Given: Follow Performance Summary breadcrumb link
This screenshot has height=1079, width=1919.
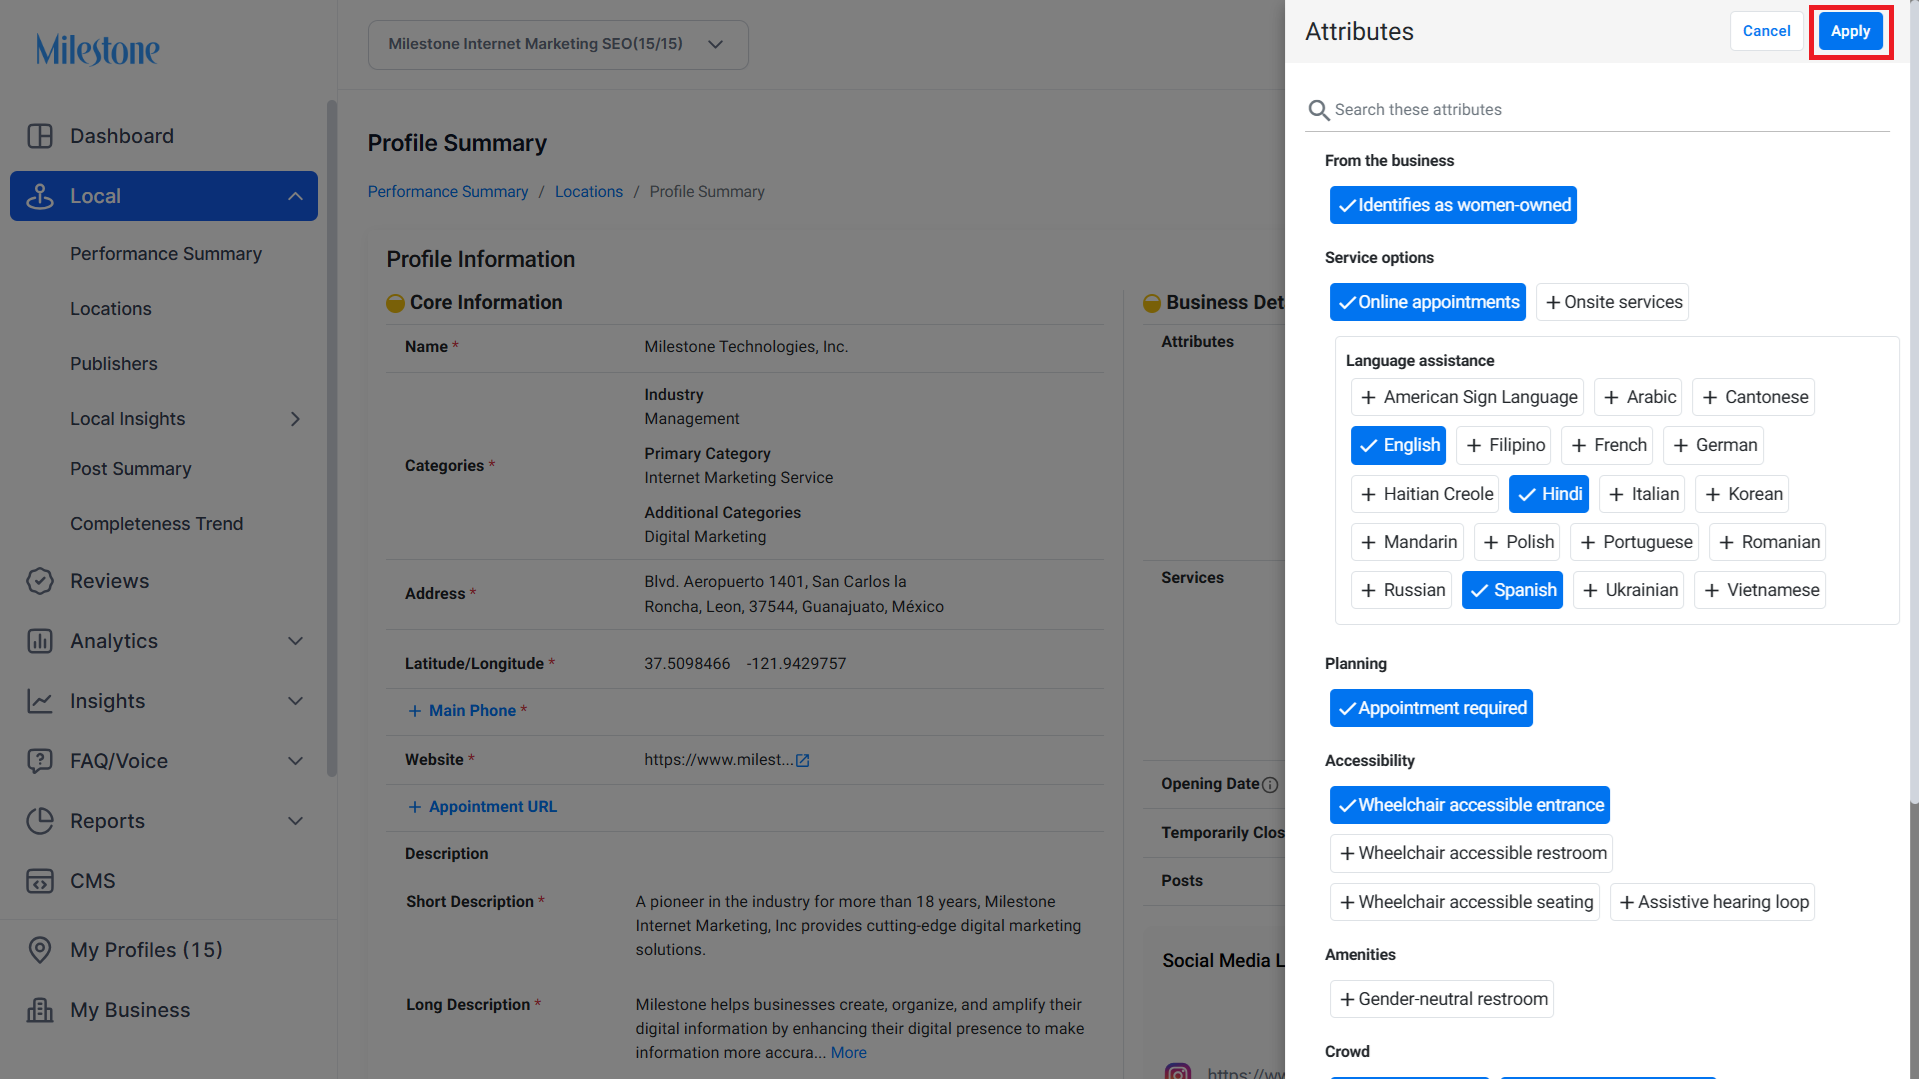Looking at the screenshot, I should [x=448, y=192].
